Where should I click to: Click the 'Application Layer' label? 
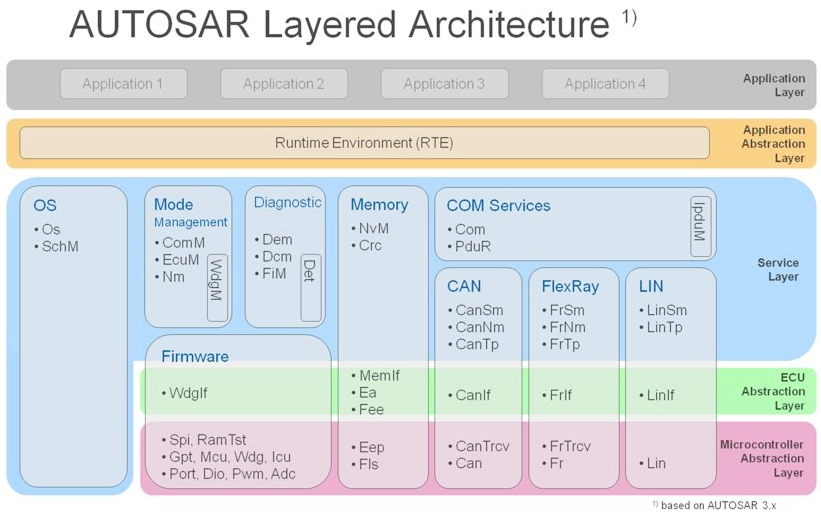[774, 85]
